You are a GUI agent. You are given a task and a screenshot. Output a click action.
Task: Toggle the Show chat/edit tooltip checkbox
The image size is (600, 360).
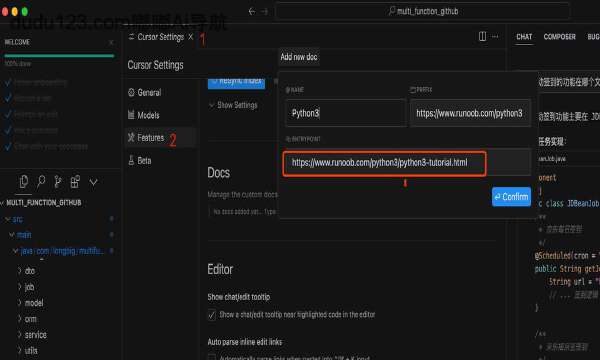212,315
